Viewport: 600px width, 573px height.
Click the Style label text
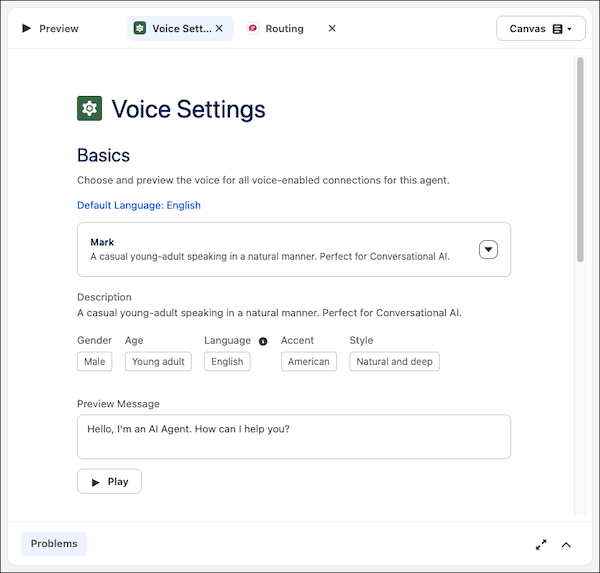click(361, 340)
